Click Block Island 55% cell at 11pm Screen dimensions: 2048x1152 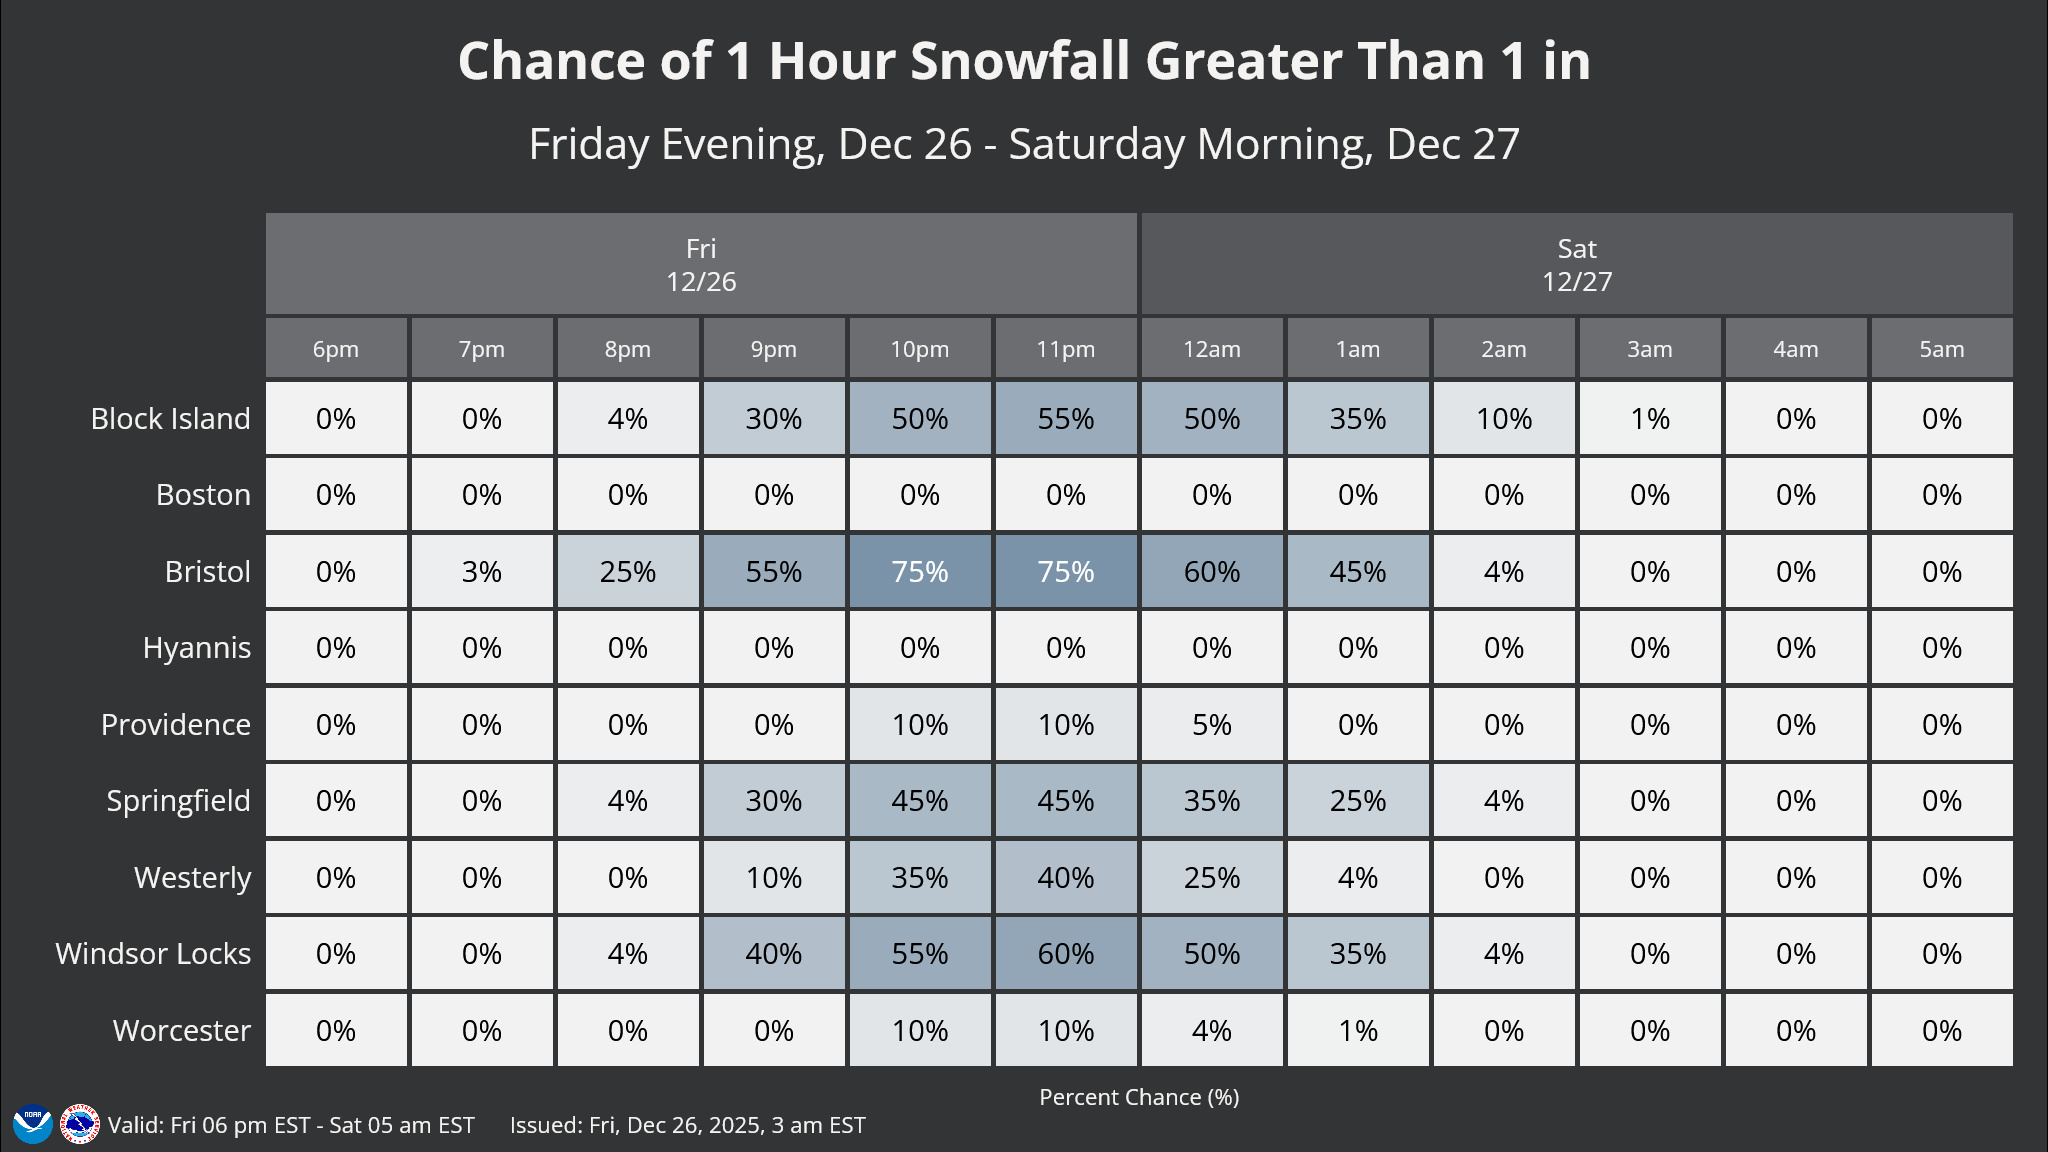click(1066, 418)
